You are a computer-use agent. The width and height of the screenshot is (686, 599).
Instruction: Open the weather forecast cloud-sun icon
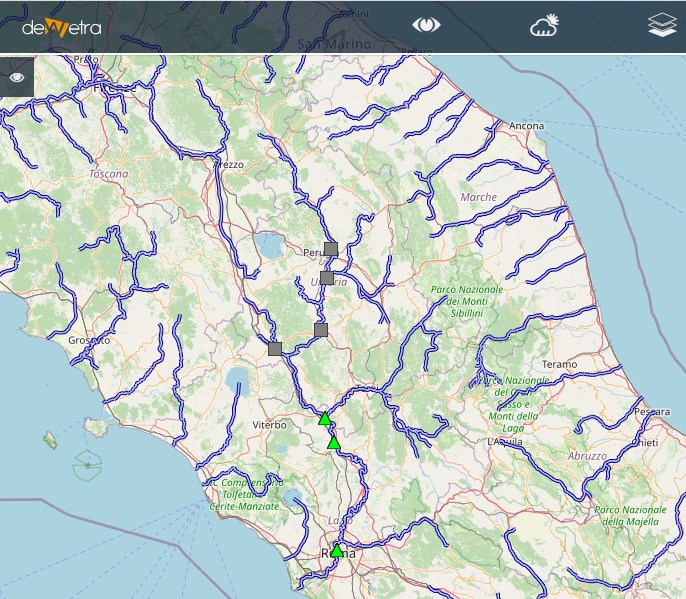[x=544, y=25]
